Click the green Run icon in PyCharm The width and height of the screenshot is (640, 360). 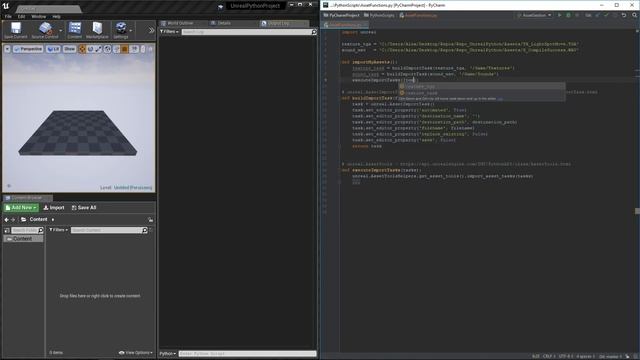point(559,15)
